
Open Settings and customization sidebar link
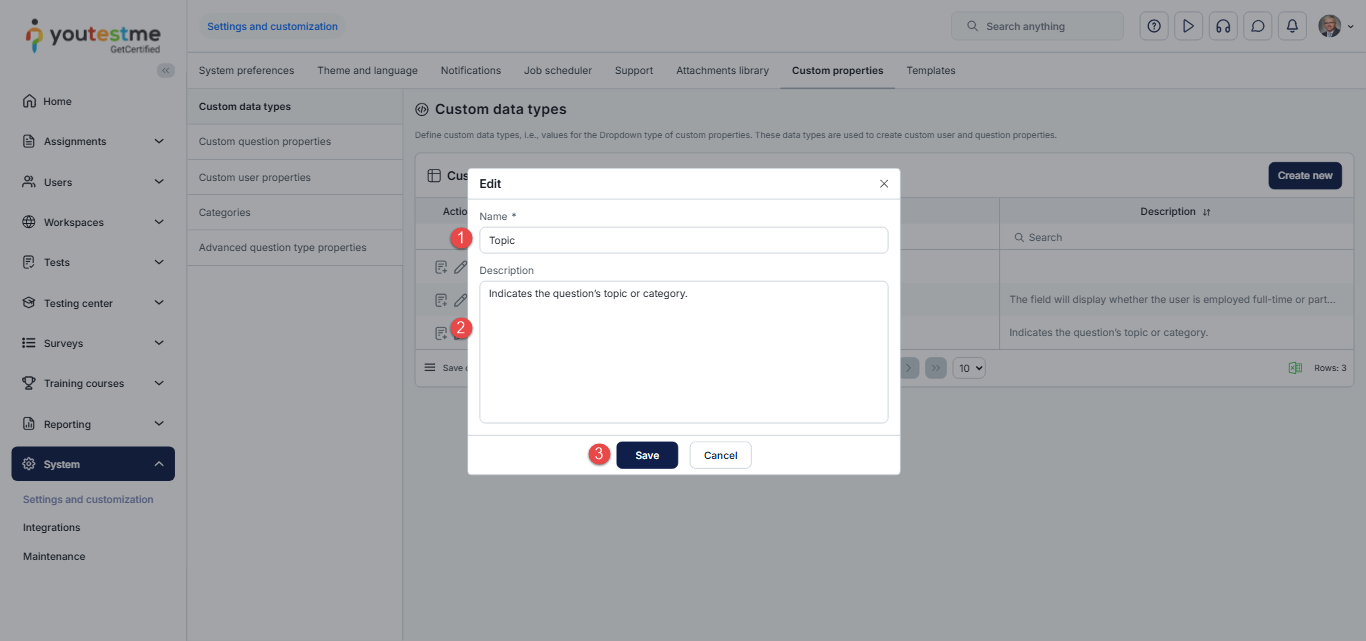[88, 499]
